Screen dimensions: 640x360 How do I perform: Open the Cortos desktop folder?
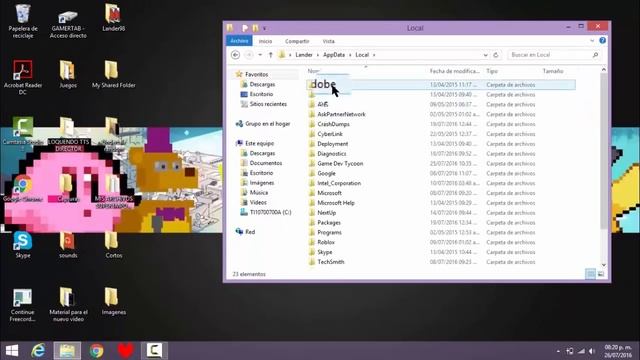click(113, 245)
